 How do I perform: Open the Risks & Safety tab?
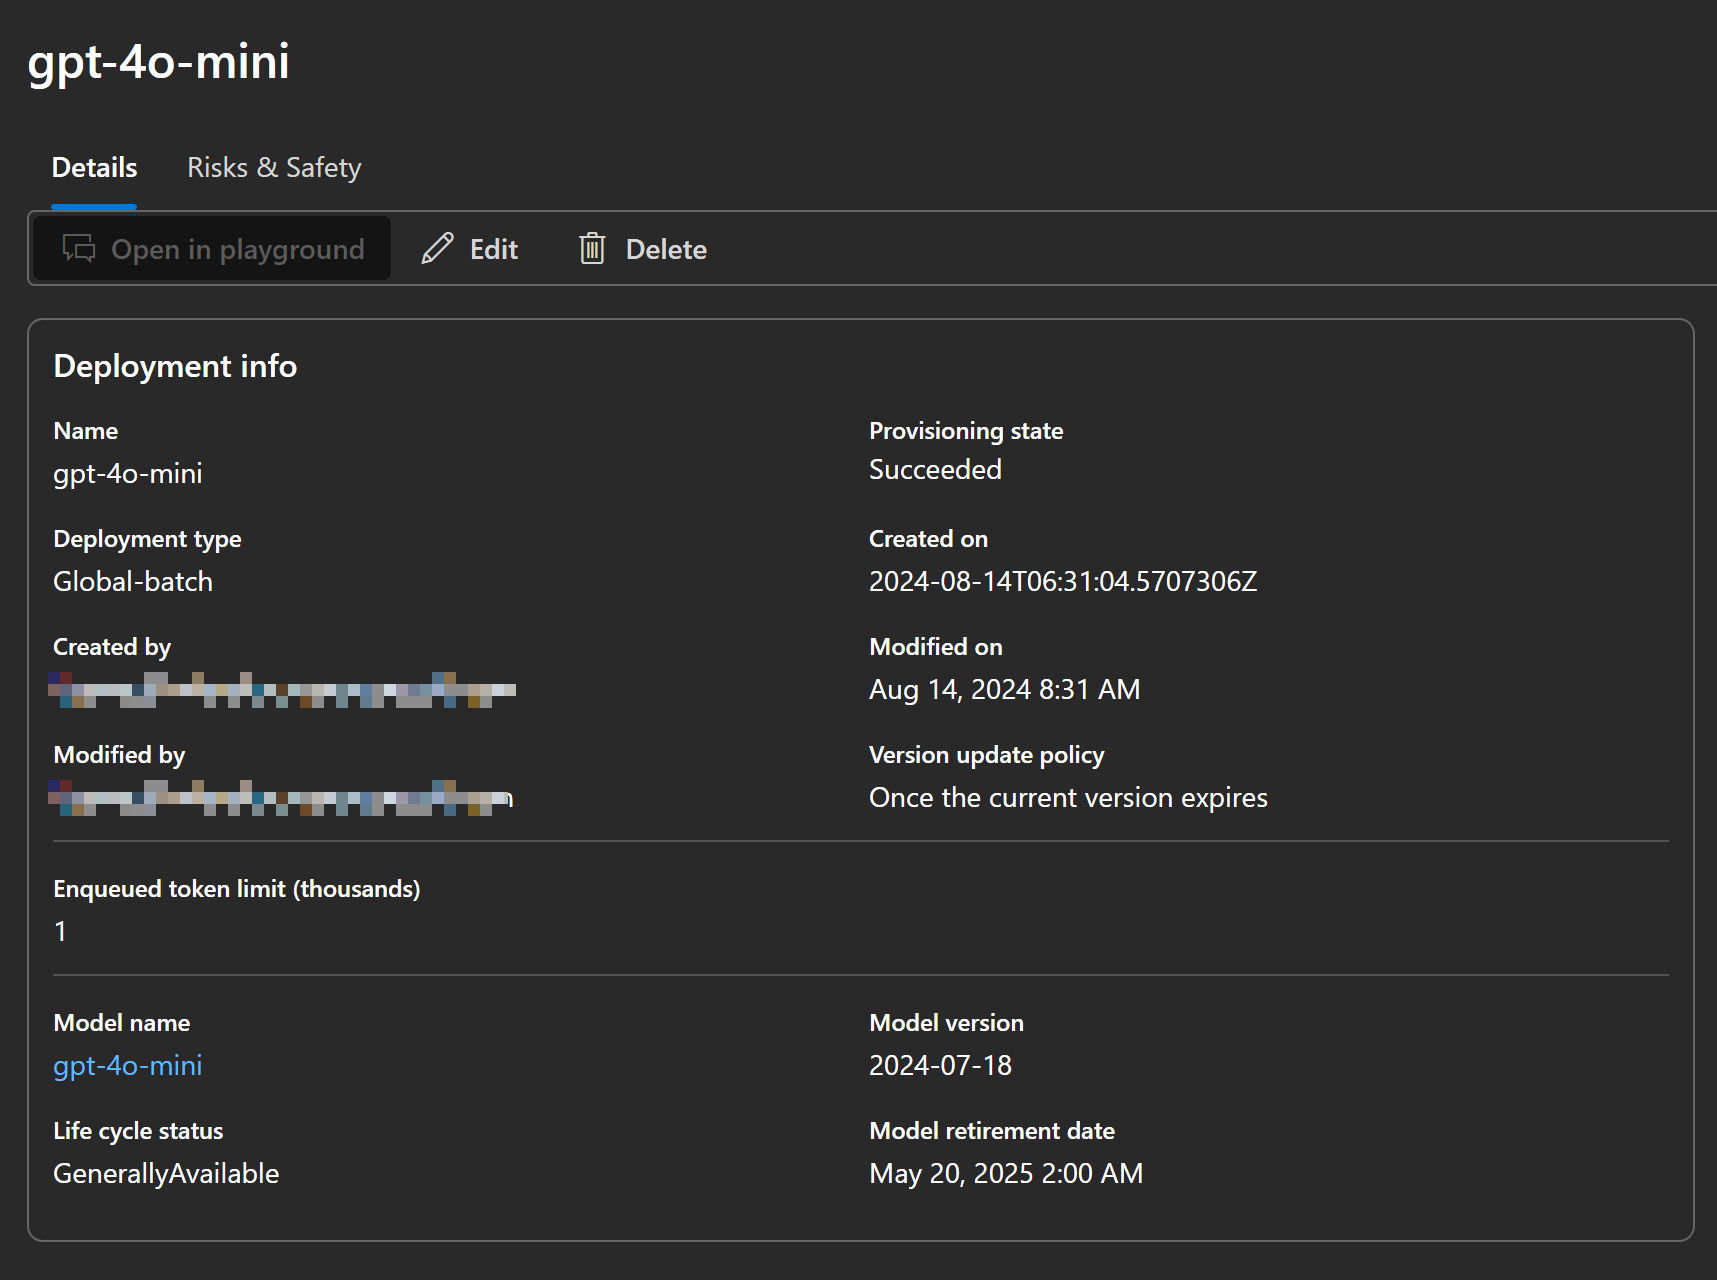click(x=274, y=167)
